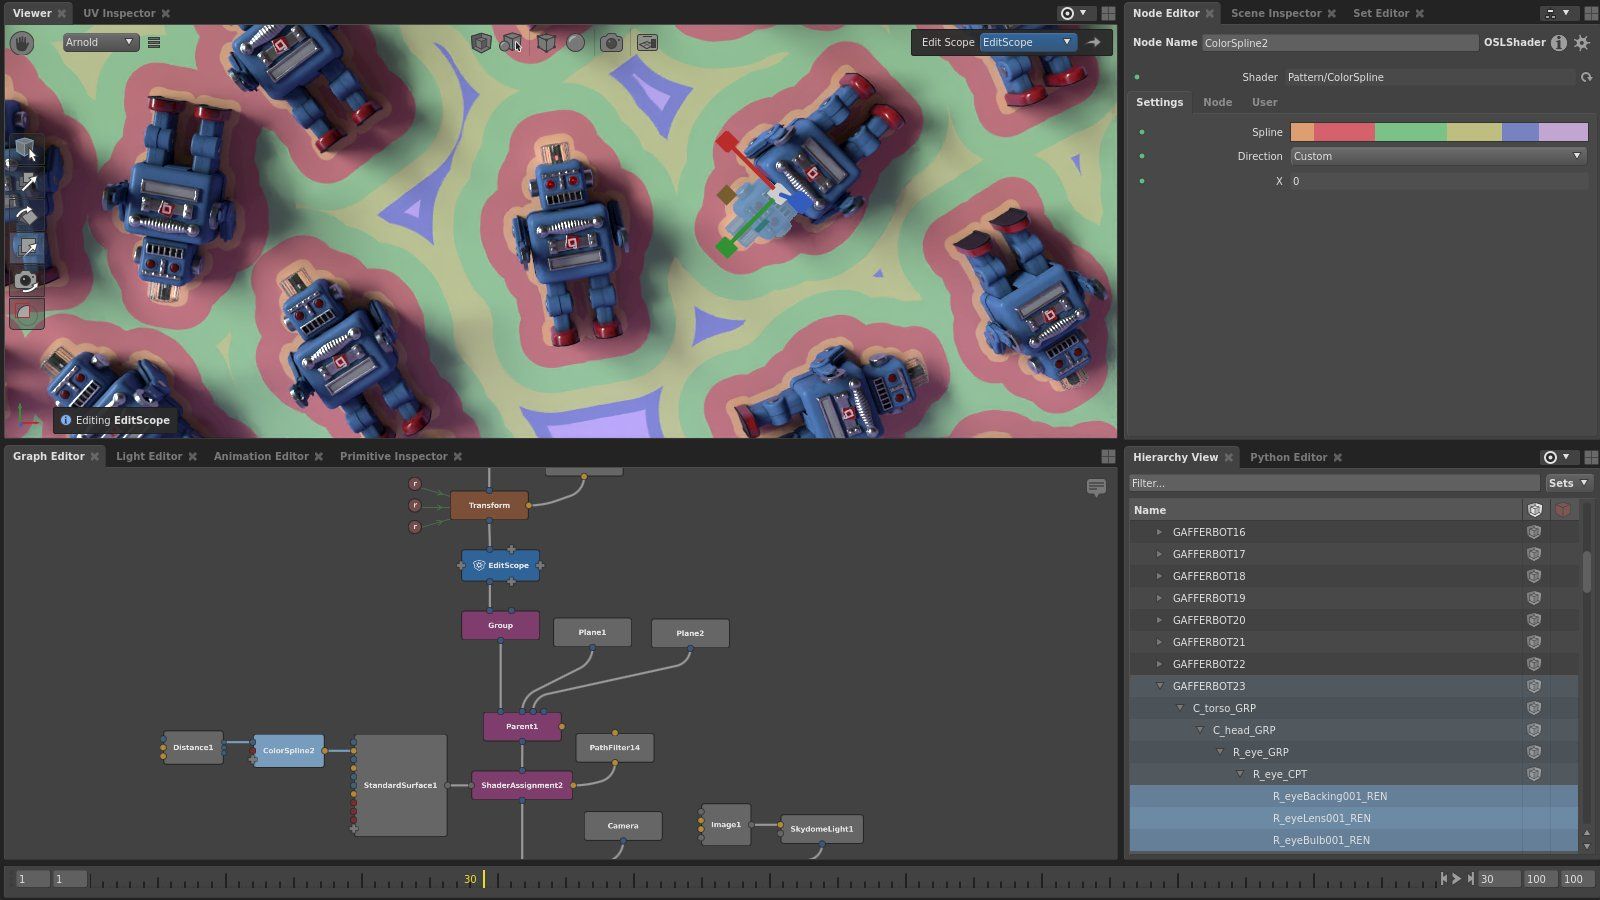This screenshot has width=1600, height=900.
Task: Click the Spline color ramp in Settings
Action: [1437, 131]
